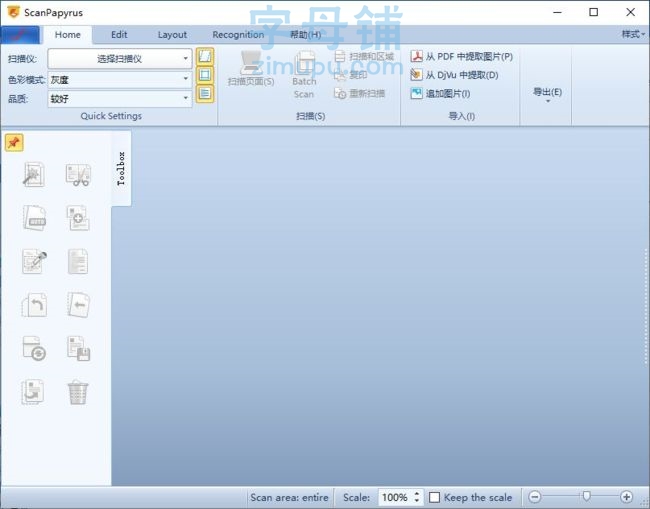Screen dimensions: 650x509
Task: Click the page with pen edit icon
Action: click(34, 262)
